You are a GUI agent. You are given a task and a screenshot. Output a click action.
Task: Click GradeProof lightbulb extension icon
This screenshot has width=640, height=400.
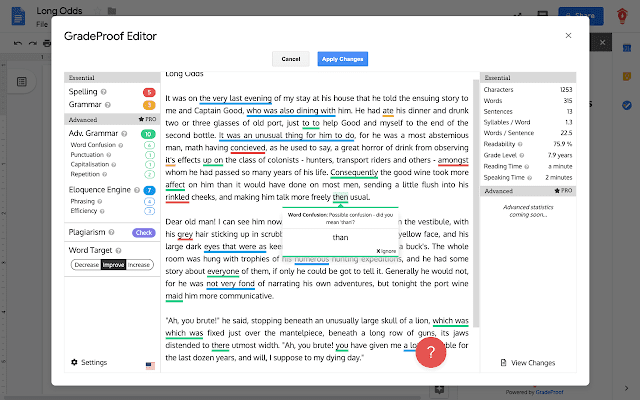(622, 16)
